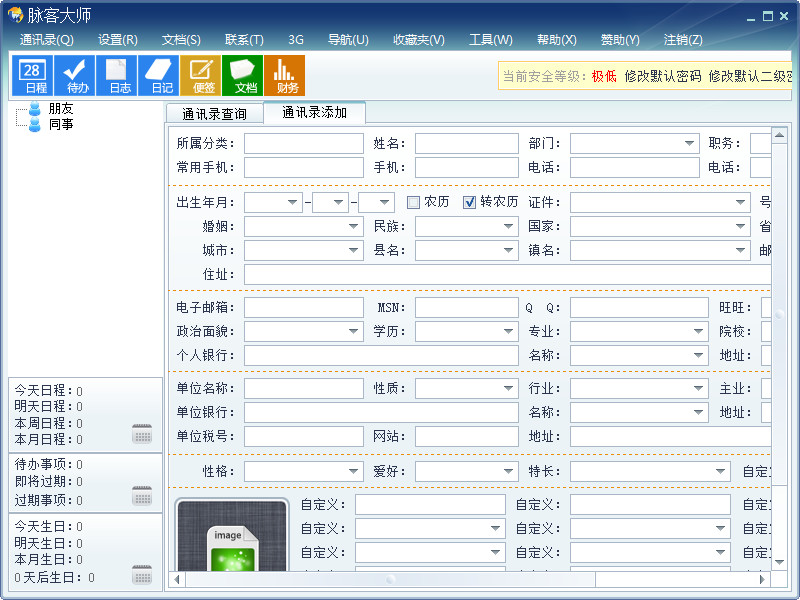Open the 日程 schedule toolbar icon

point(32,76)
